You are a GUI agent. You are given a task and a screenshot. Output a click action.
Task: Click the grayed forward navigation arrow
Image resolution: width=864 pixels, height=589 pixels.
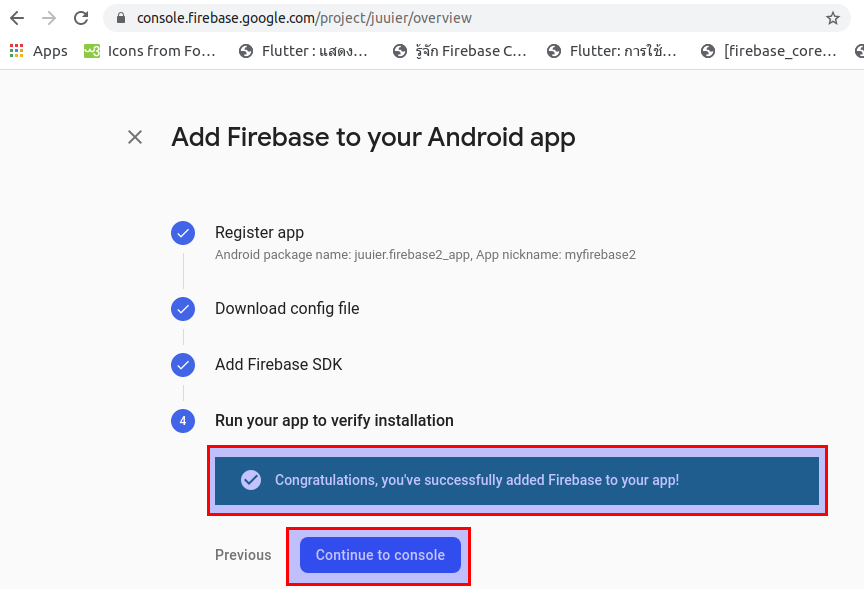click(48, 17)
